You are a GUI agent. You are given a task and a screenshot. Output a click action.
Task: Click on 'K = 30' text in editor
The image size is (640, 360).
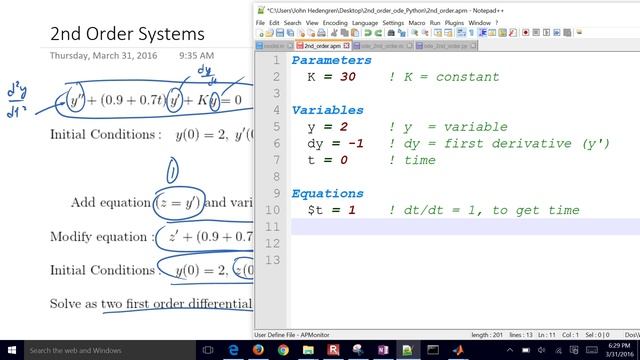click(331, 77)
